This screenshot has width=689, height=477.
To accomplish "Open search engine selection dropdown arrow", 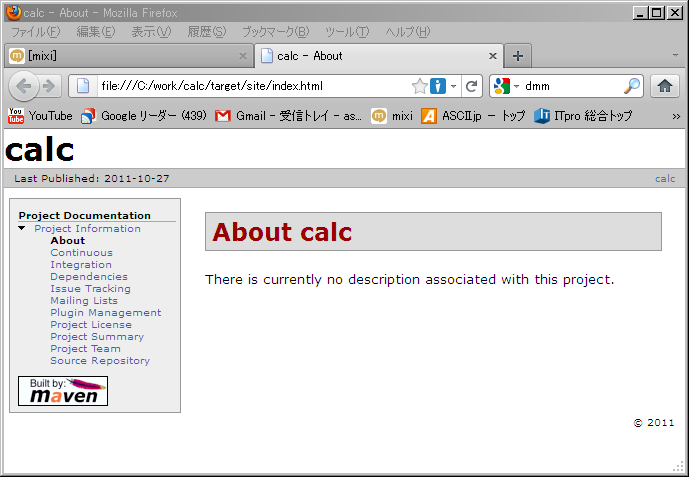I will tap(516, 87).
